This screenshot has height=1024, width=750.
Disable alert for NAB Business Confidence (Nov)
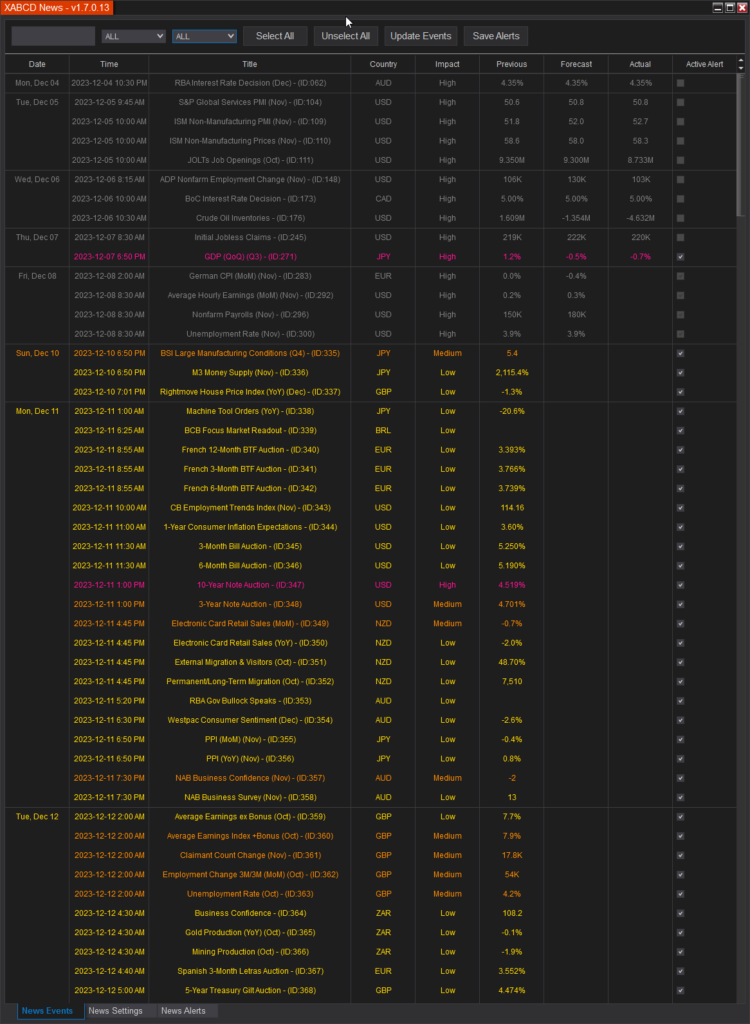tap(680, 778)
